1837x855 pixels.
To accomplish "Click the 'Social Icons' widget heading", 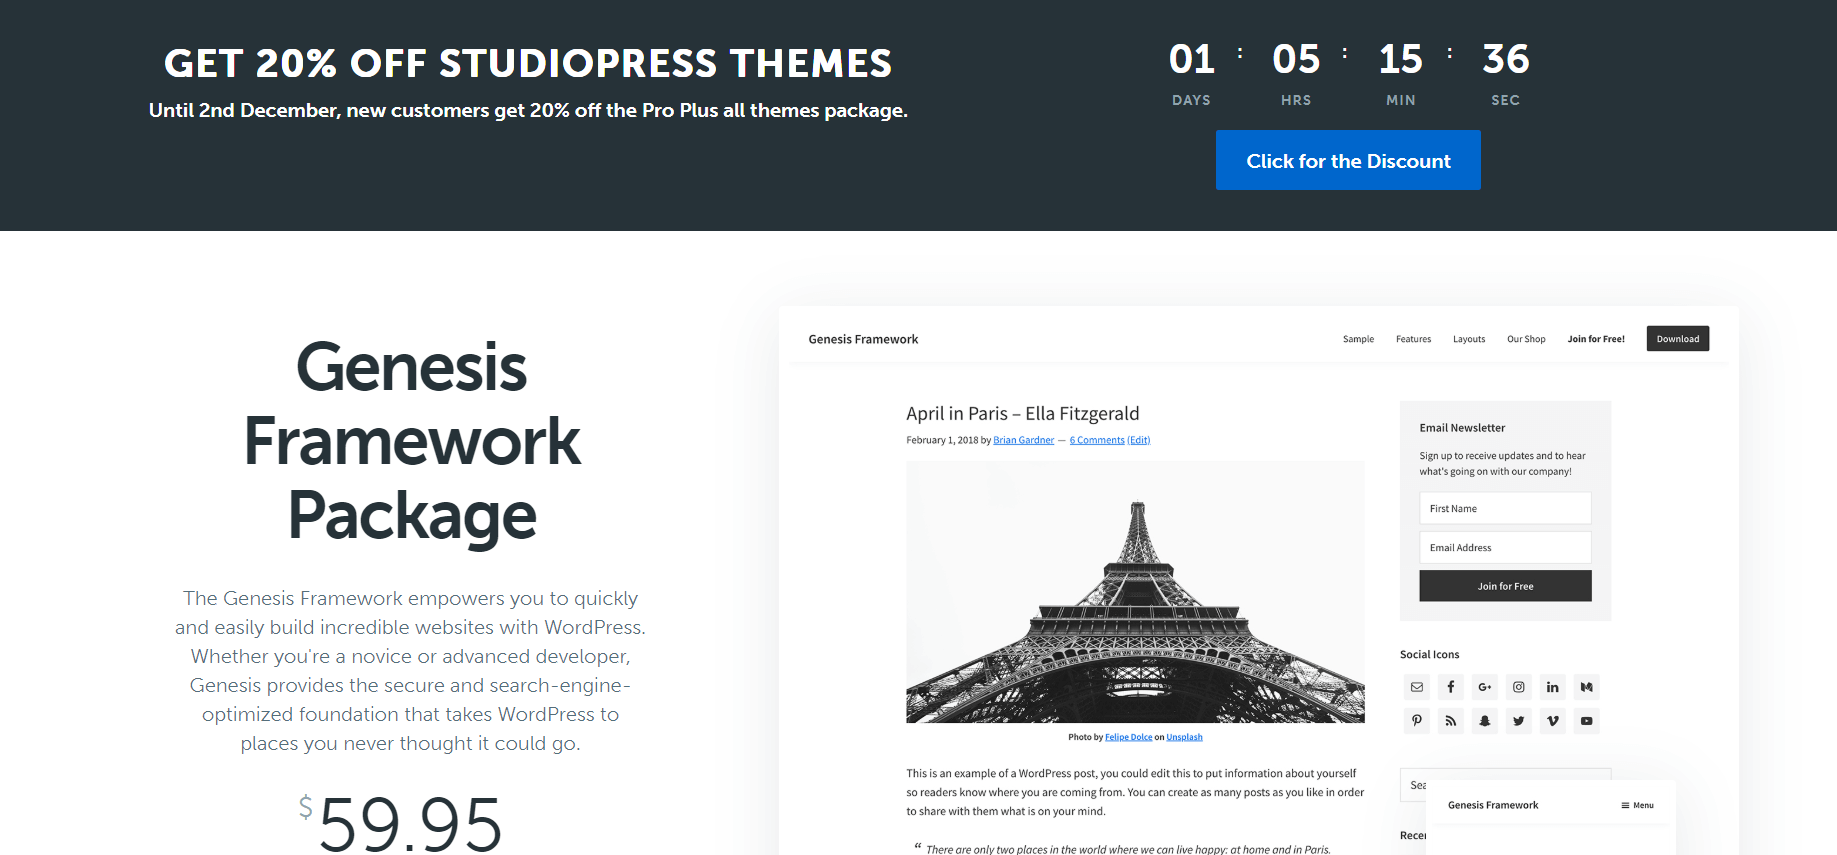I will (1429, 655).
